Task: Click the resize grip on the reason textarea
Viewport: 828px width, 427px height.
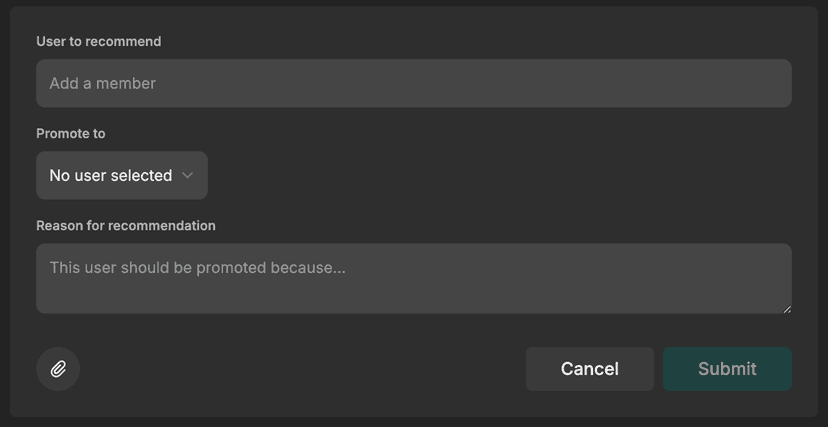Action: pyautogui.click(x=786, y=308)
